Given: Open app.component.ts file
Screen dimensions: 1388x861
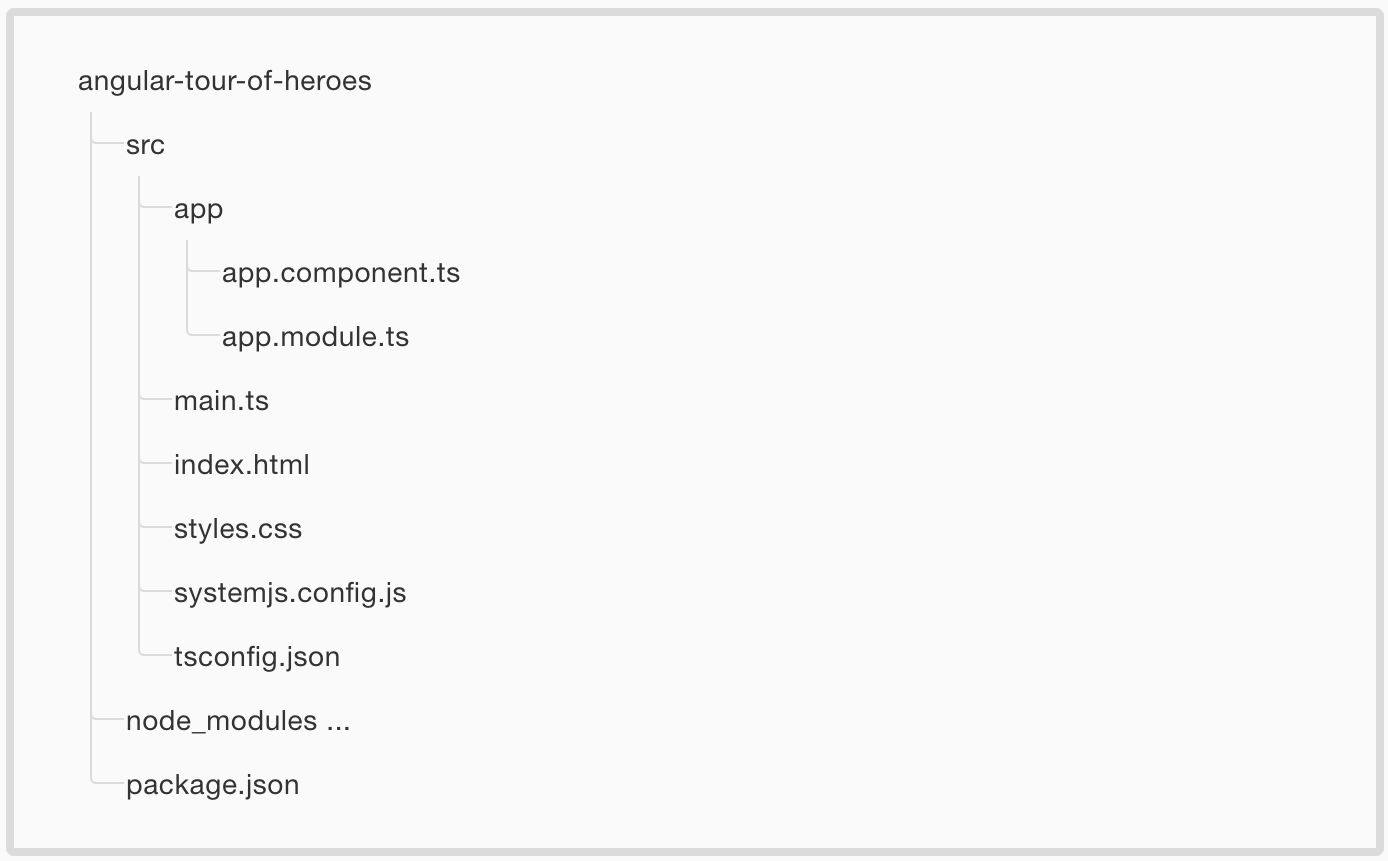Looking at the screenshot, I should tap(341, 273).
